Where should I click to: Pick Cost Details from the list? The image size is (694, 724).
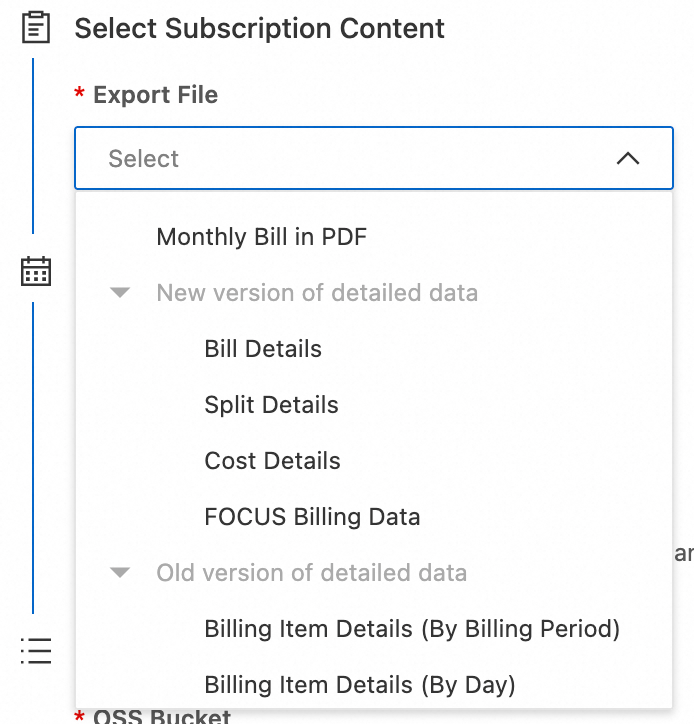tap(272, 461)
